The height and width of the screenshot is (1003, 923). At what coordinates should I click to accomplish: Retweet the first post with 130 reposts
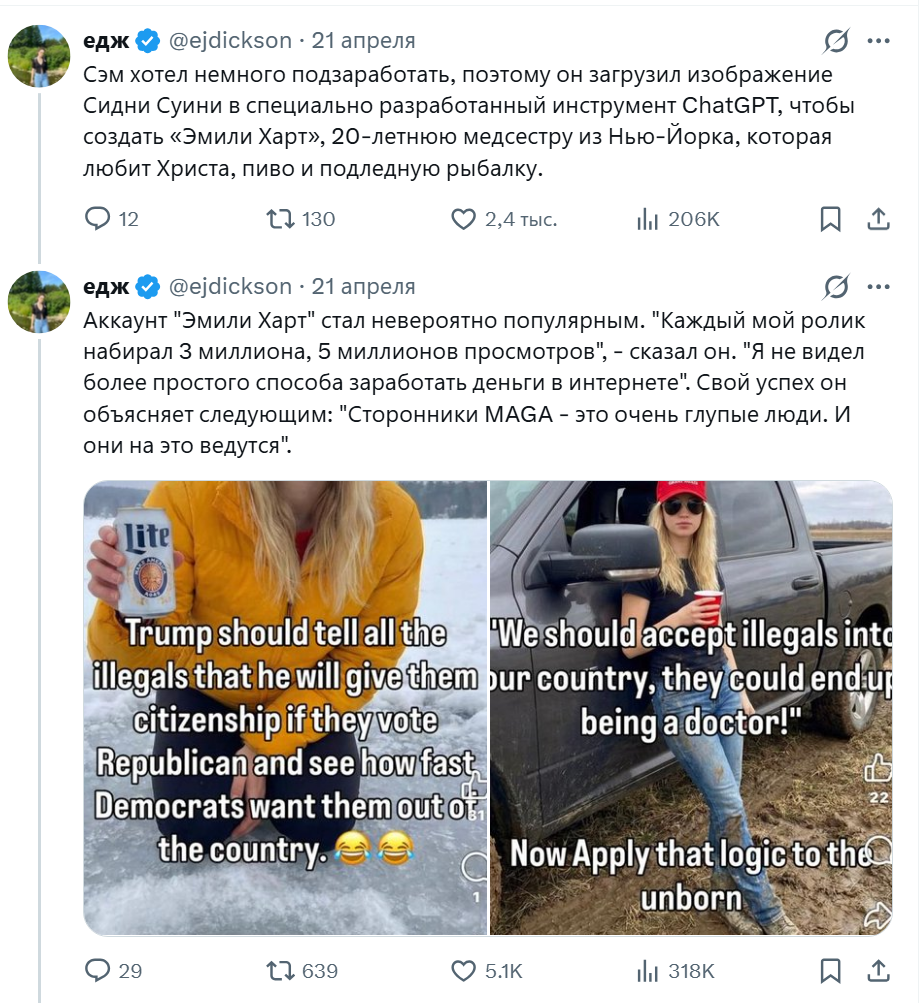301,219
